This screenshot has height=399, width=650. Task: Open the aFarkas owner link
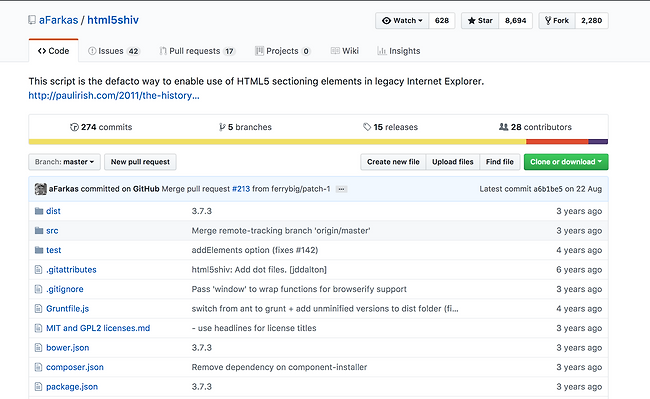tap(58, 20)
